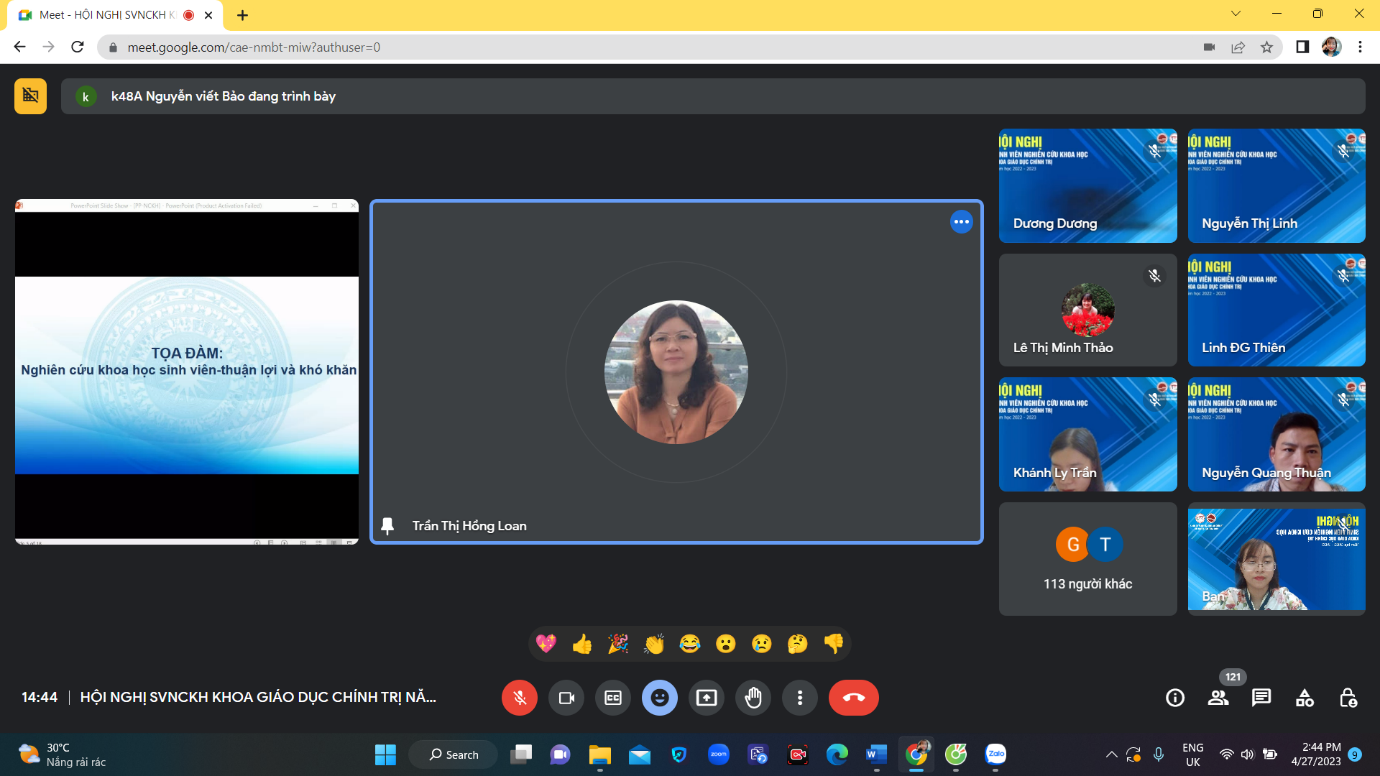Screen dimensions: 1380x776
Task: Select Linh ĐG Thiên participant tile
Action: (x=1276, y=310)
